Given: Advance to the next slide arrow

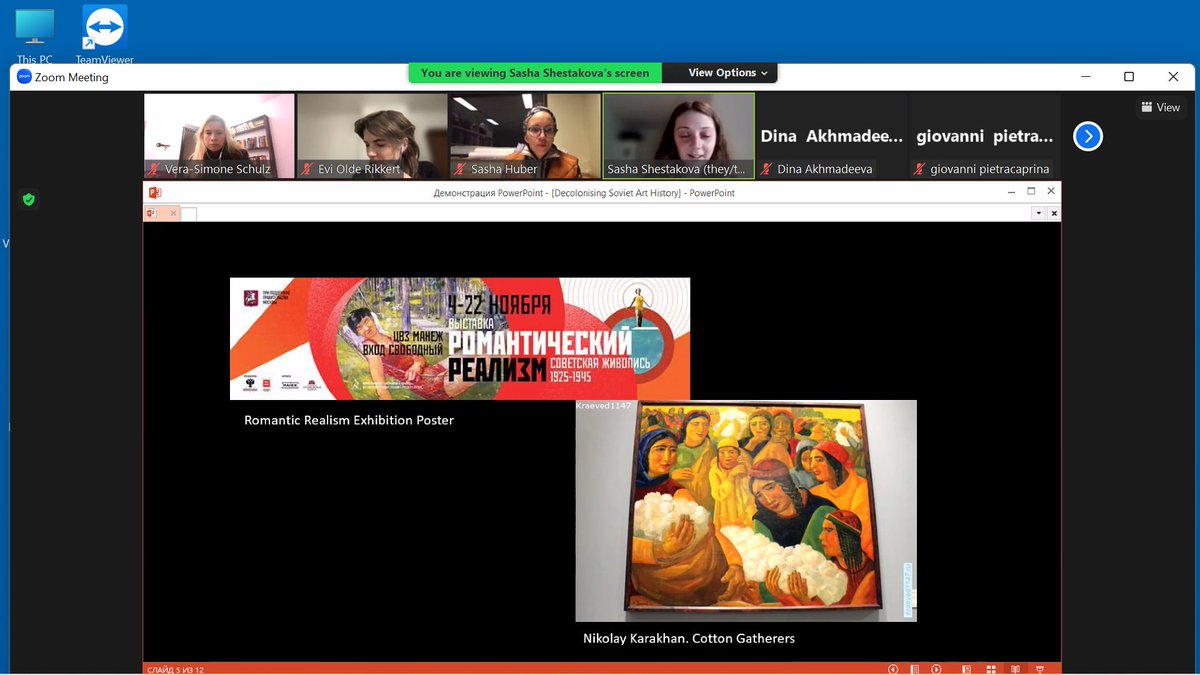Looking at the screenshot, I should click(936, 668).
